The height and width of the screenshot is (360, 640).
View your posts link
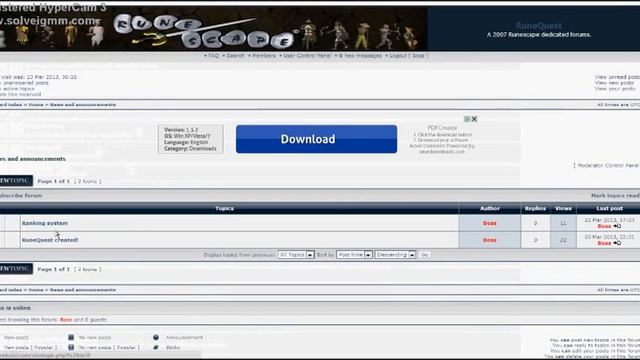pos(615,89)
